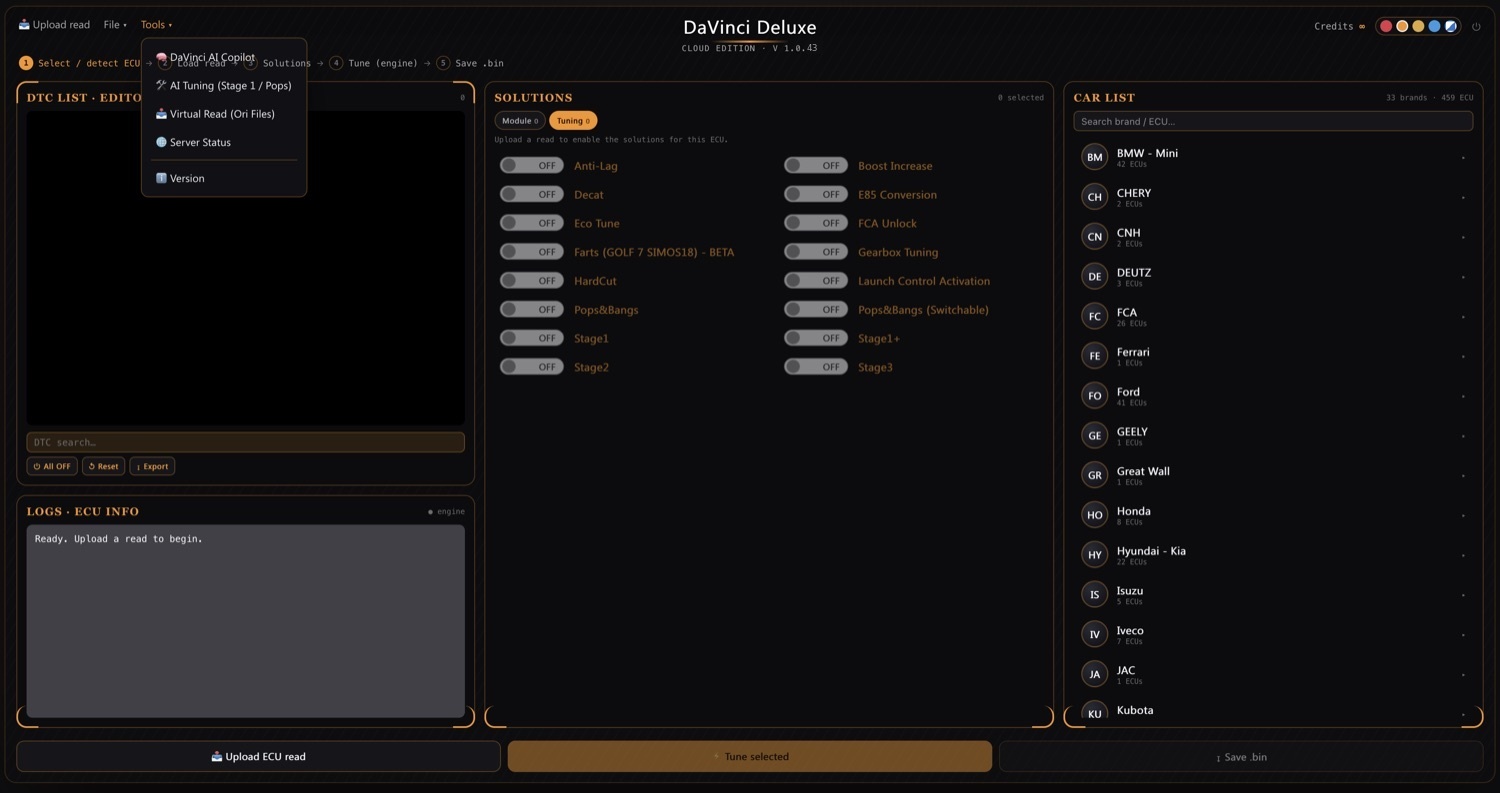Select Version menu entry
This screenshot has width=1500, height=793.
[x=224, y=178]
